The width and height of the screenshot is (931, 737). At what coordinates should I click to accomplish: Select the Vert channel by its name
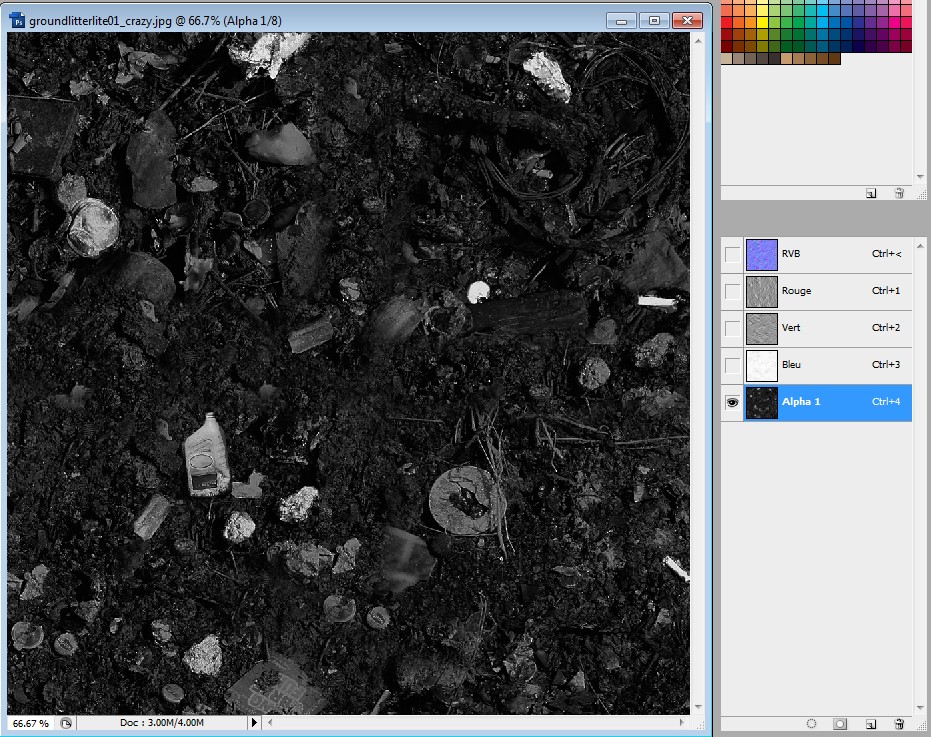pos(791,327)
